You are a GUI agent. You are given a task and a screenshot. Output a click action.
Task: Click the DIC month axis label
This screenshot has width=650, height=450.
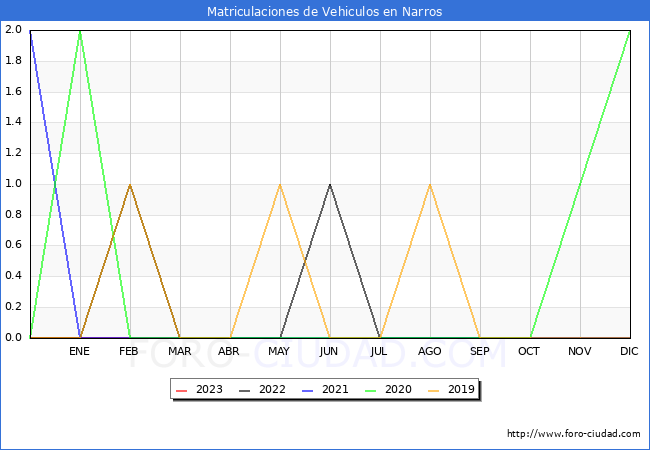(x=629, y=351)
